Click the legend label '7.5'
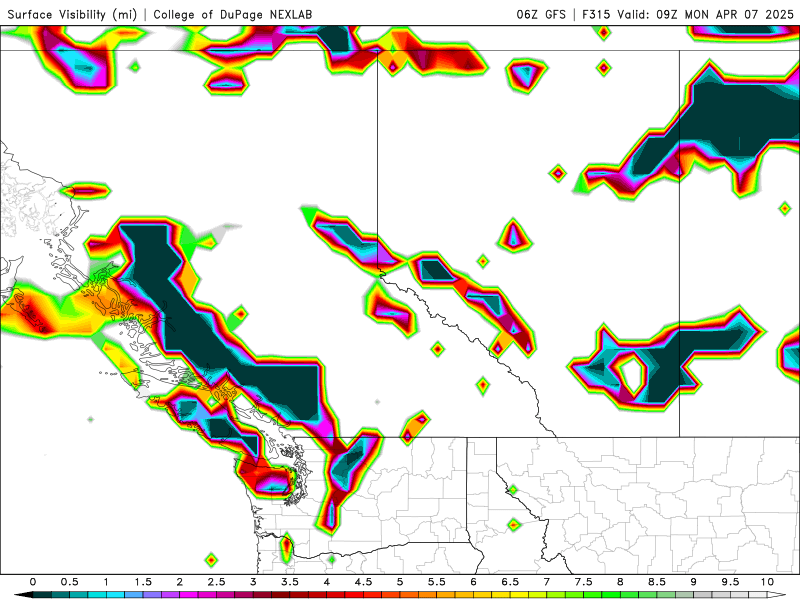 coord(584,582)
